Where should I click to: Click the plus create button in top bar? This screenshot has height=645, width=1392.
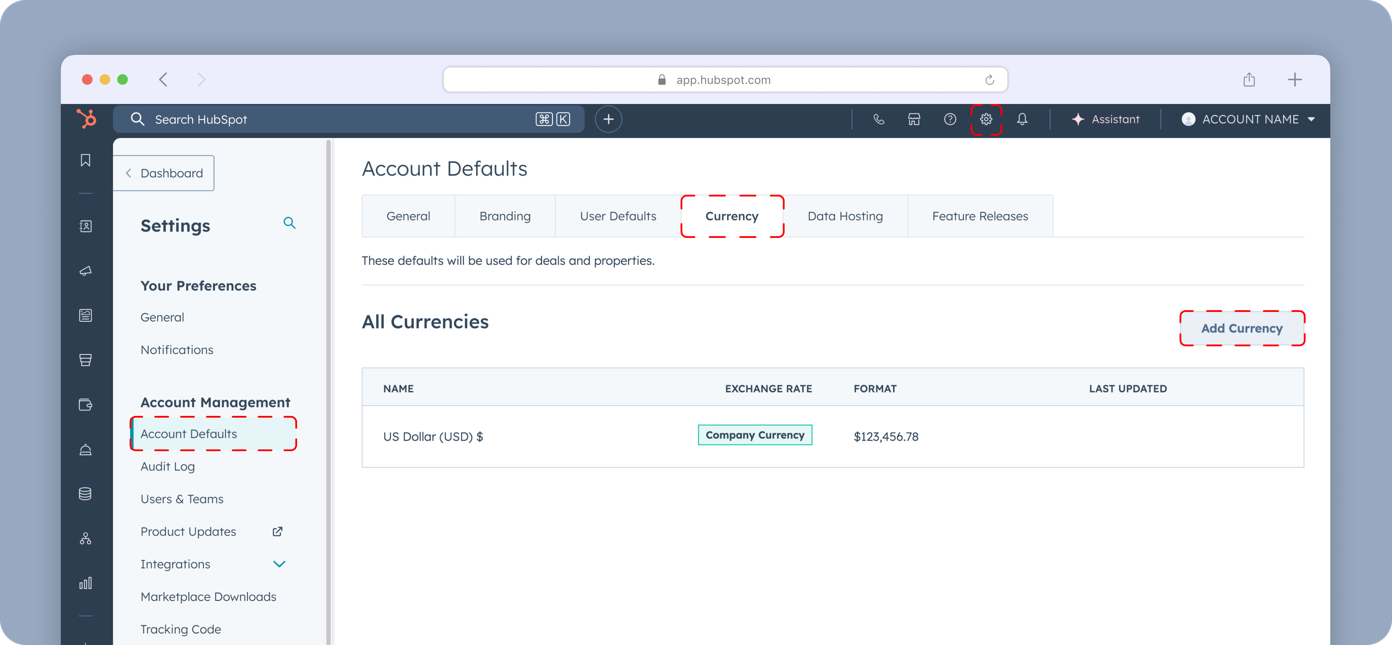point(608,119)
